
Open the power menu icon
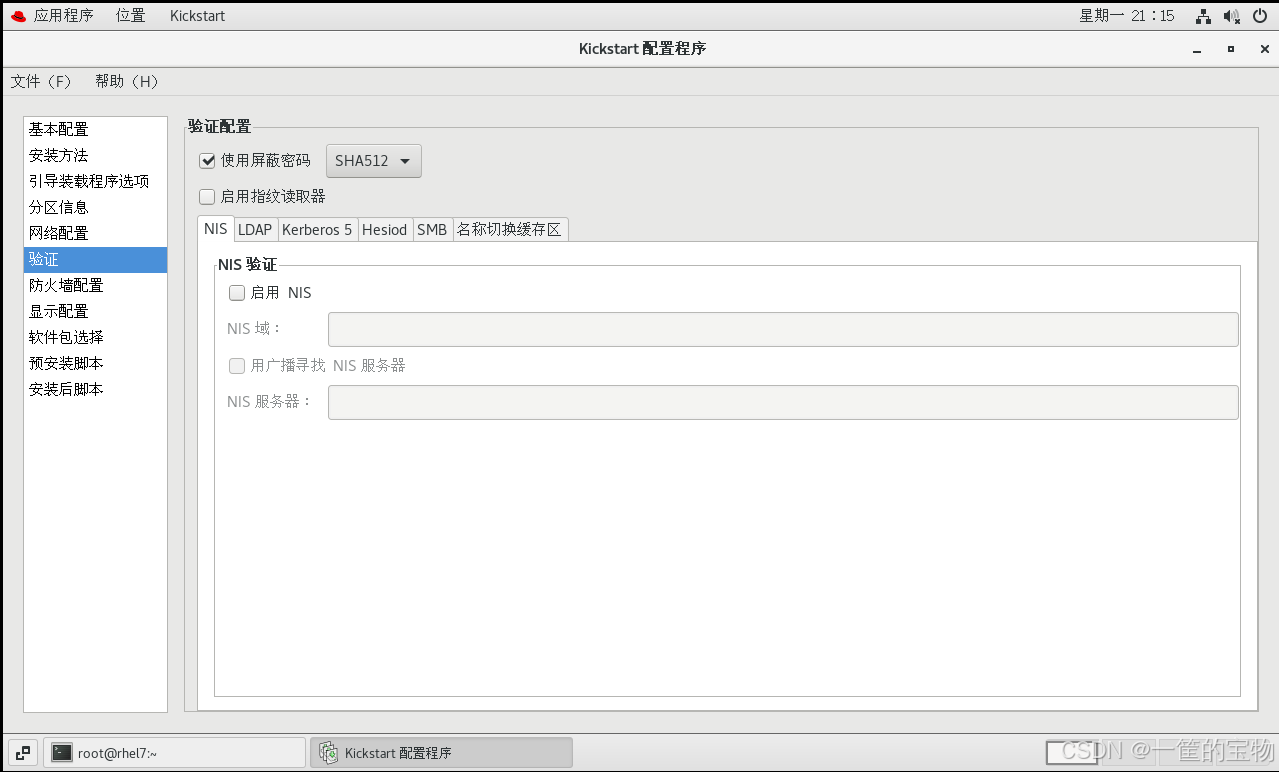click(1260, 16)
